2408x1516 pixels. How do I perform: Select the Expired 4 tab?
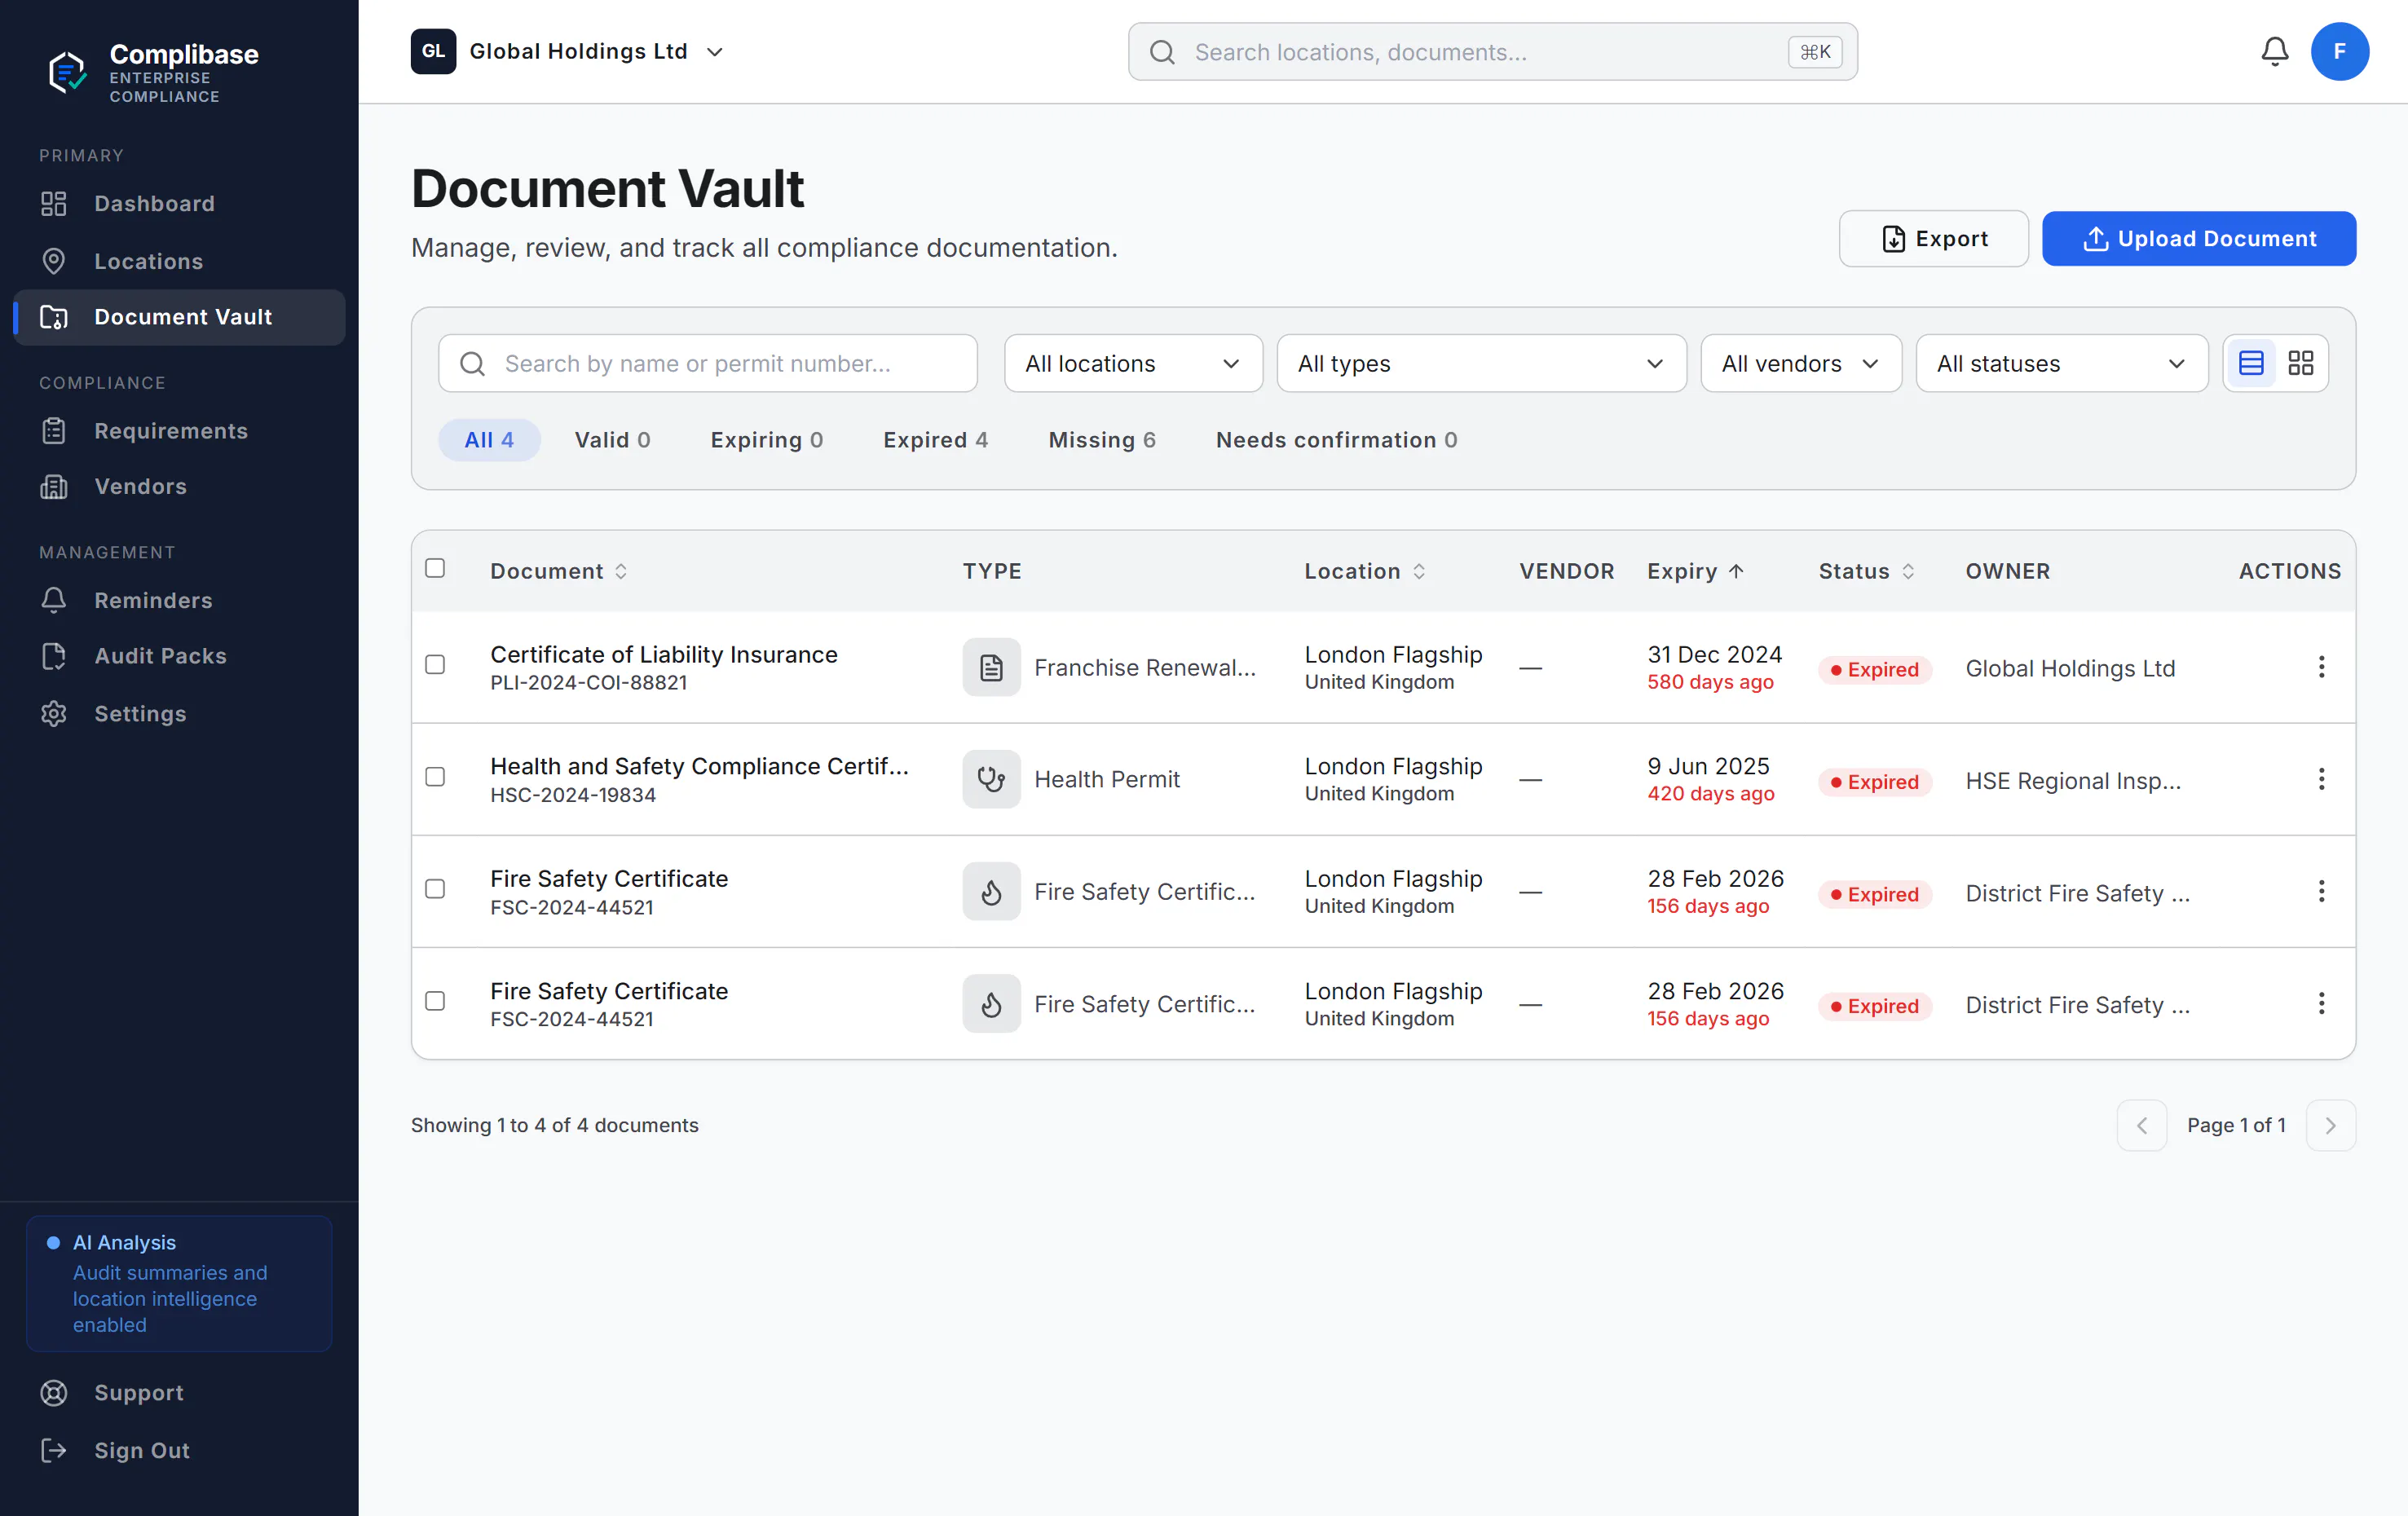tap(935, 440)
